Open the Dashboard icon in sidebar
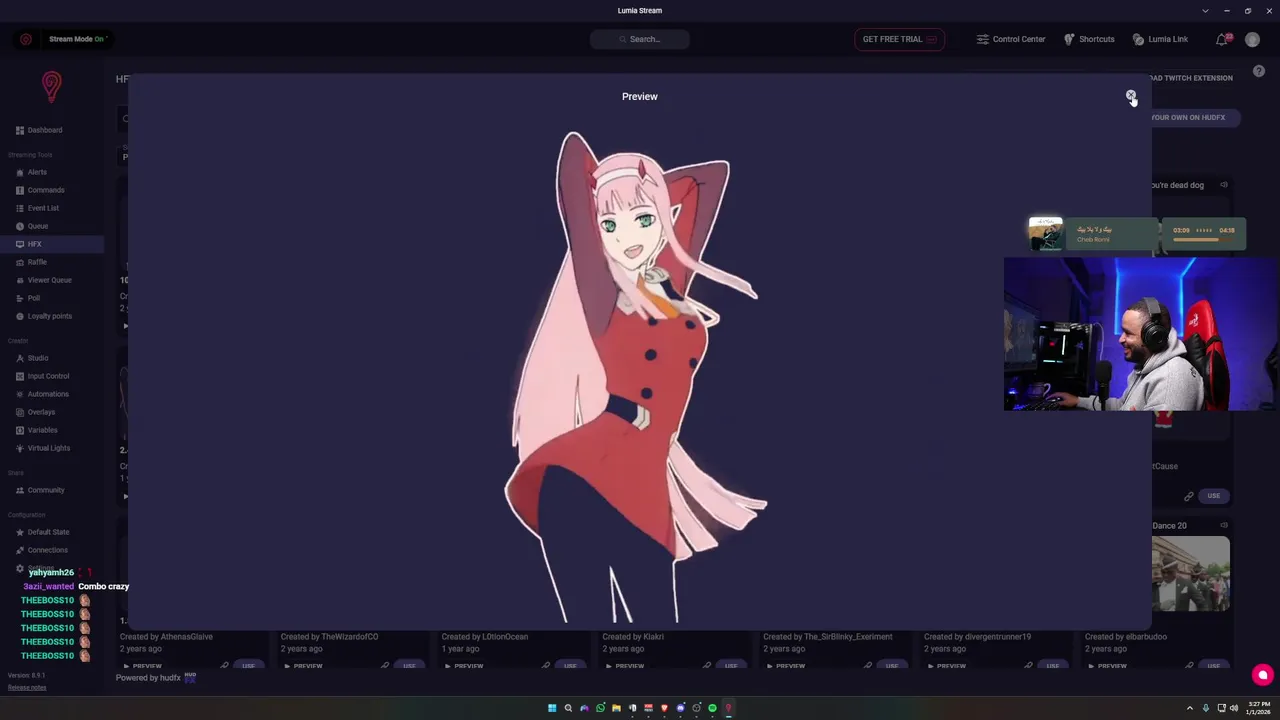Image resolution: width=1280 pixels, height=720 pixels. tap(20, 130)
